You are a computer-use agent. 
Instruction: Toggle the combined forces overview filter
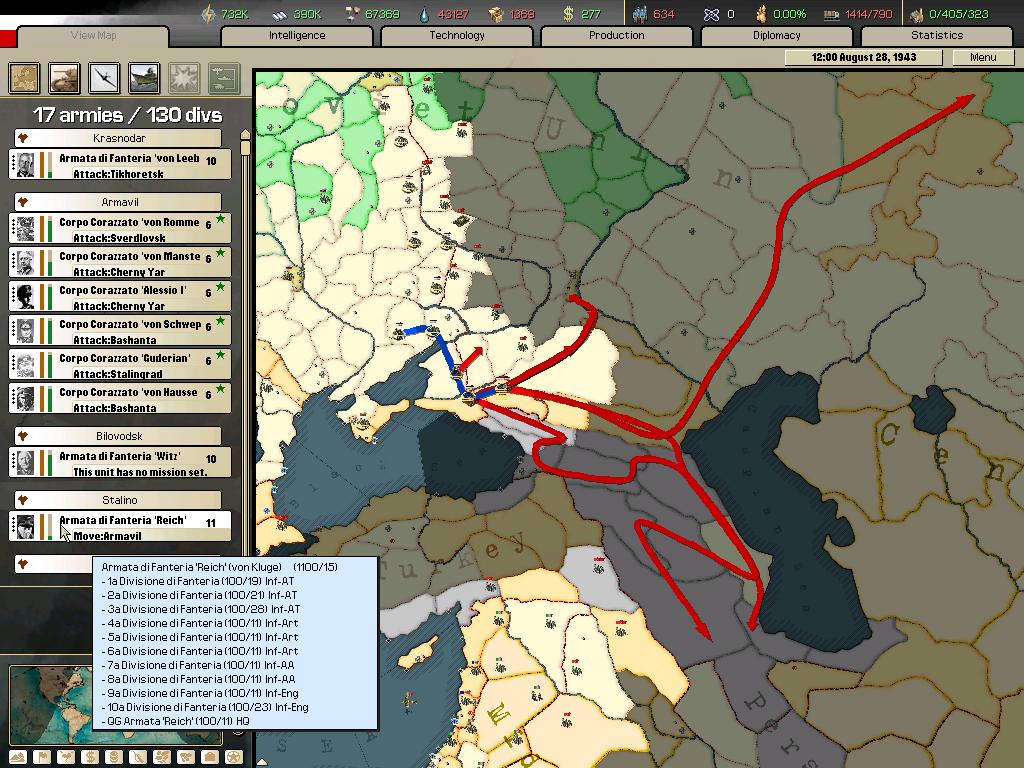[x=224, y=77]
